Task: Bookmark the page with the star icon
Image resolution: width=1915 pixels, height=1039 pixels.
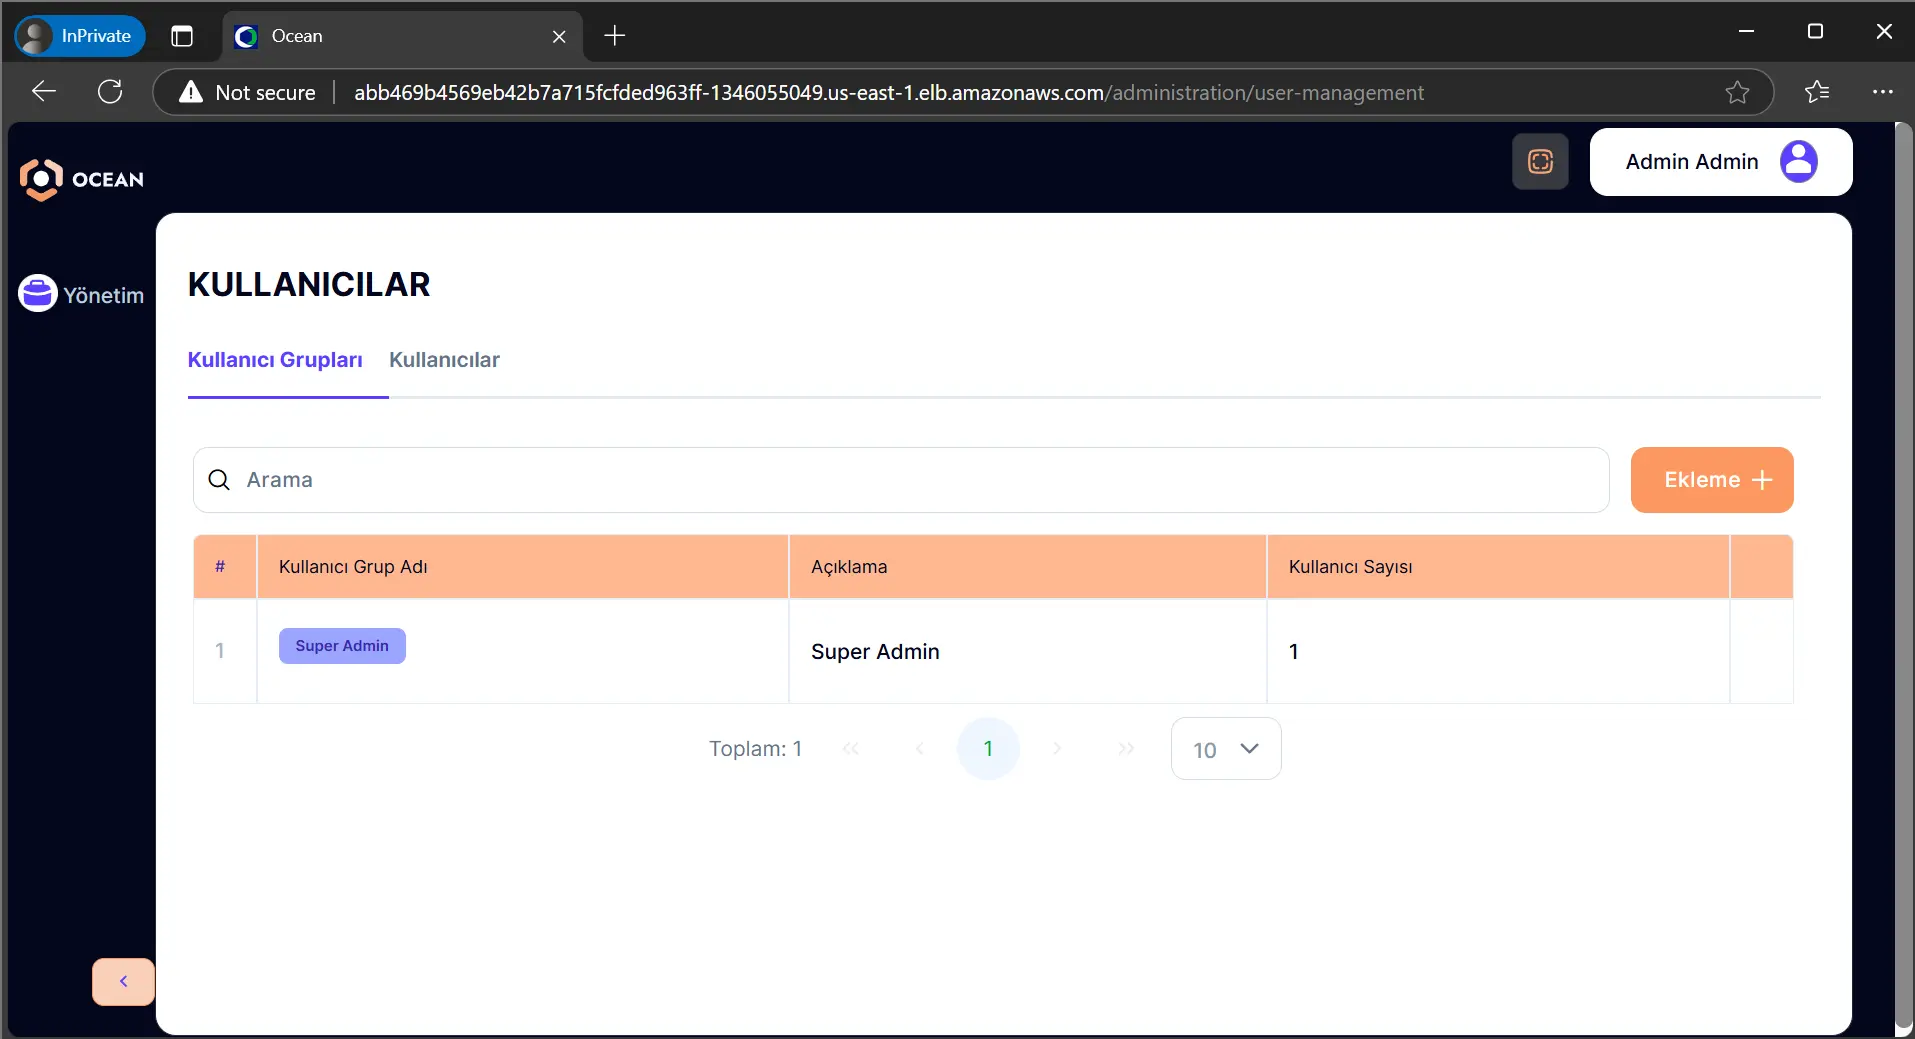Action: 1738,92
